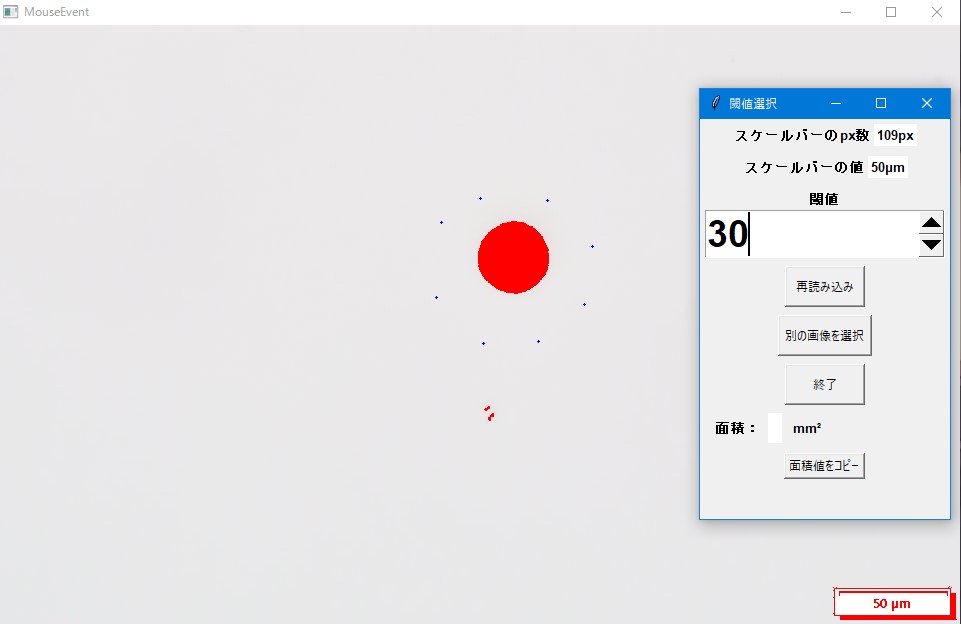Click the 閾値 label above the spinbox
Viewport: 961px width, 624px height.
point(822,198)
